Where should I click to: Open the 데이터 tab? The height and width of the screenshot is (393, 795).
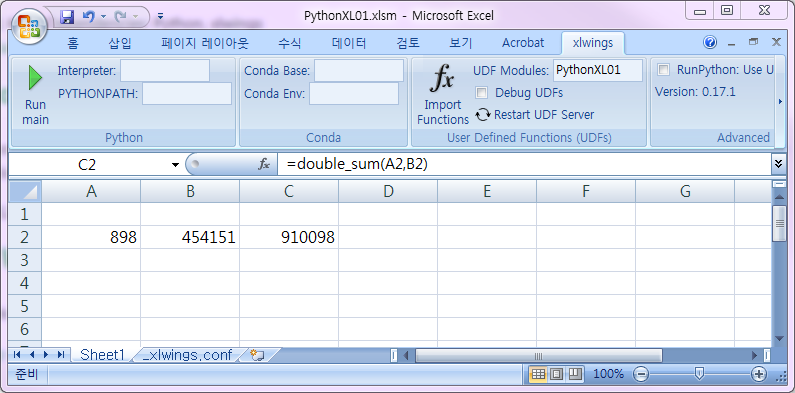[x=349, y=43]
